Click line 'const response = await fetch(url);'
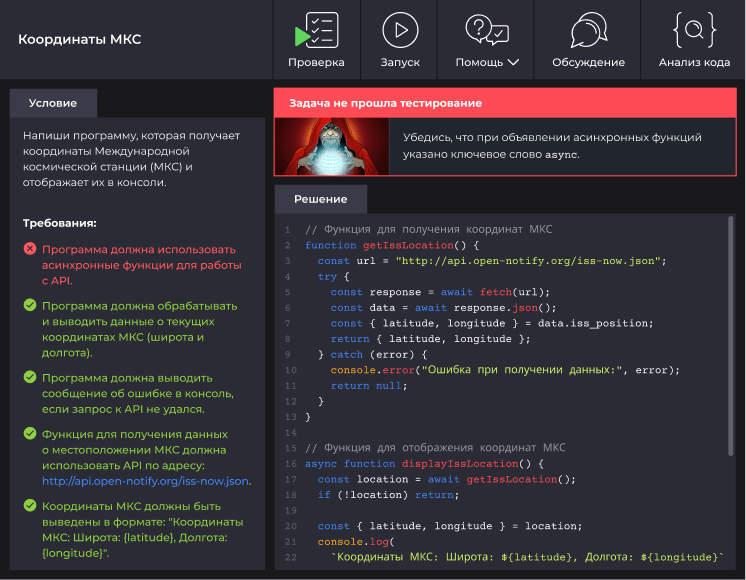This screenshot has height=580, width=746. [x=440, y=292]
